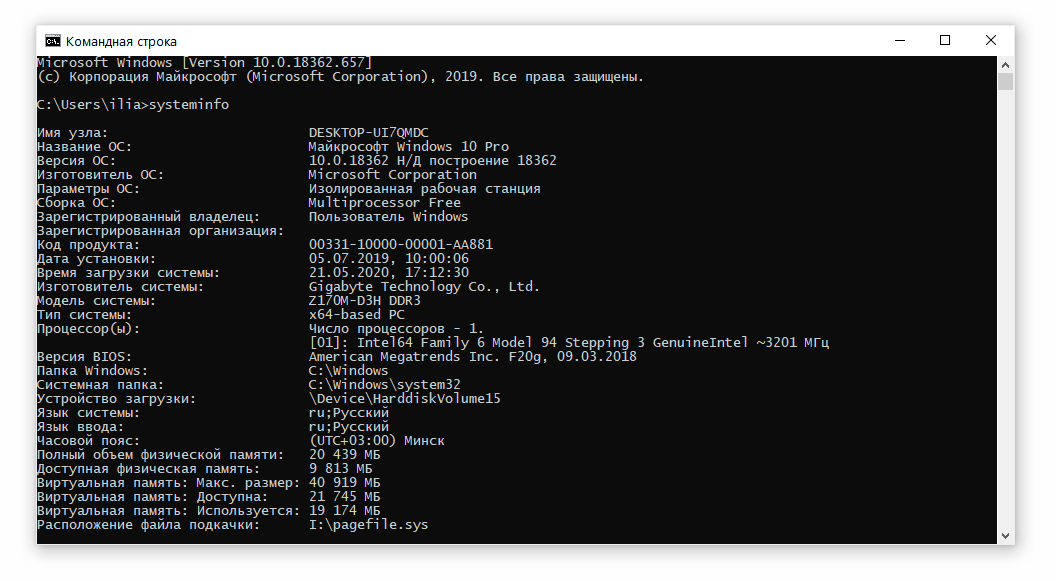Click the 'Версия BIOS:' label
This screenshot has height=581, width=1056.
tap(84, 357)
